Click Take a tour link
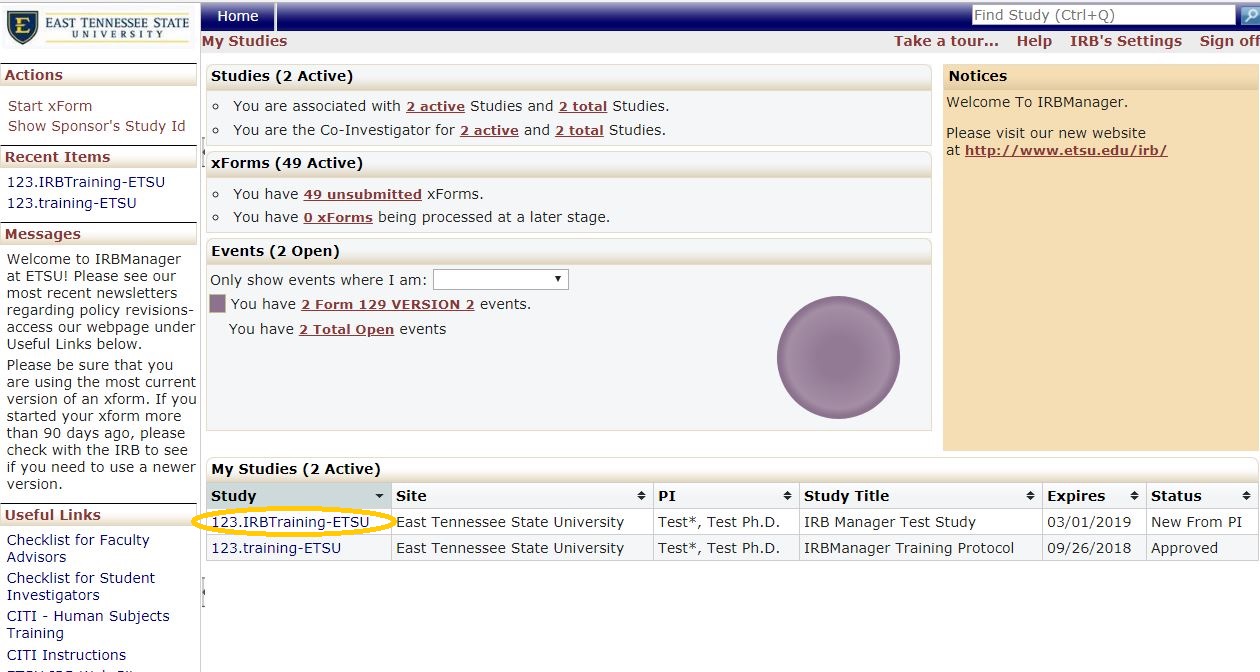The height and width of the screenshot is (672, 1260). point(946,41)
